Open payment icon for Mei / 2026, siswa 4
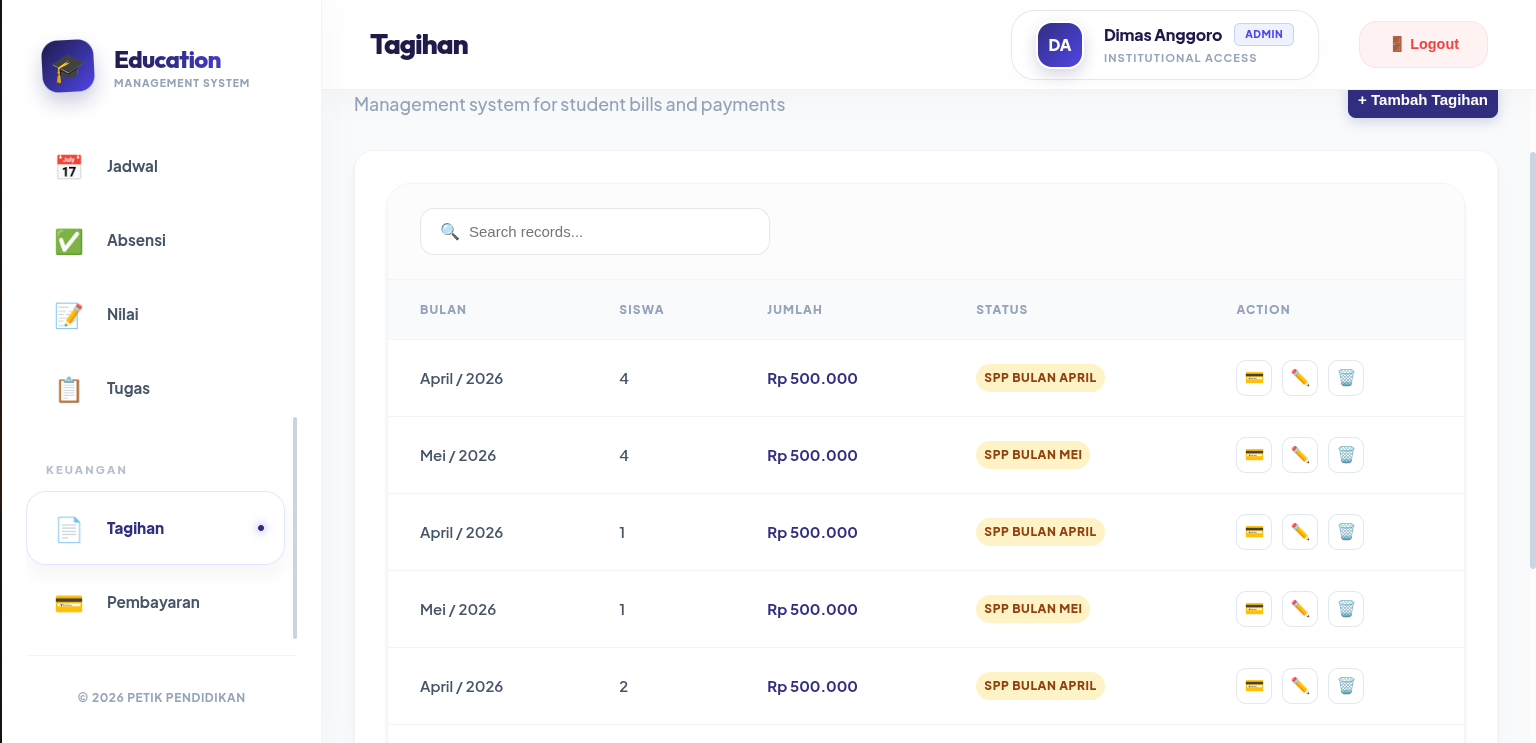This screenshot has height=743, width=1536. (1254, 455)
